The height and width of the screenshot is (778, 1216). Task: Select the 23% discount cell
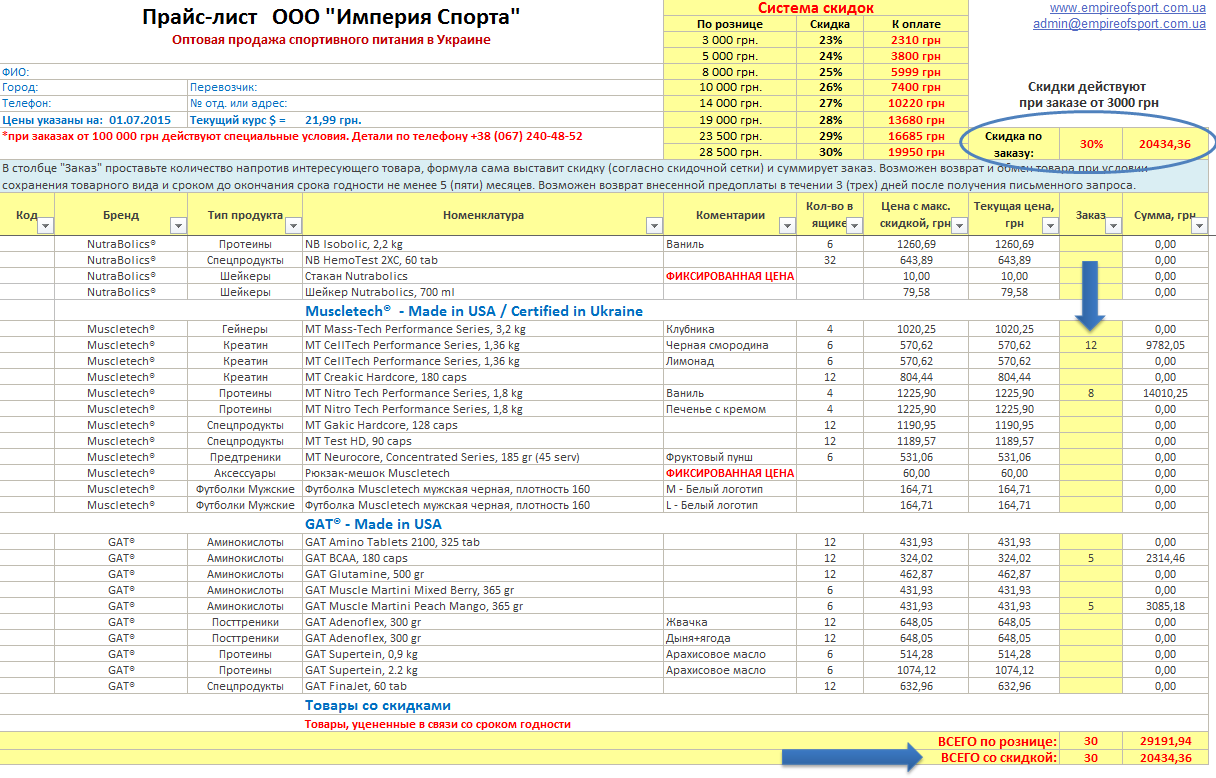tap(829, 40)
